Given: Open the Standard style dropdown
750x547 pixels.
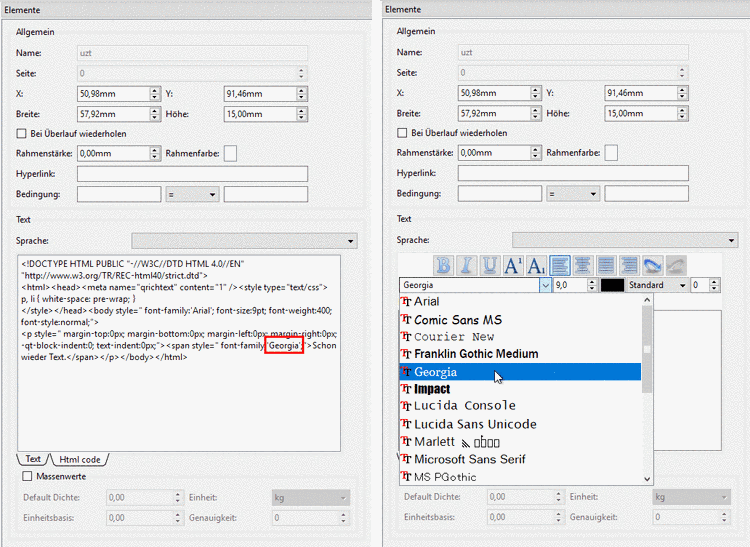Looking at the screenshot, I should point(657,285).
